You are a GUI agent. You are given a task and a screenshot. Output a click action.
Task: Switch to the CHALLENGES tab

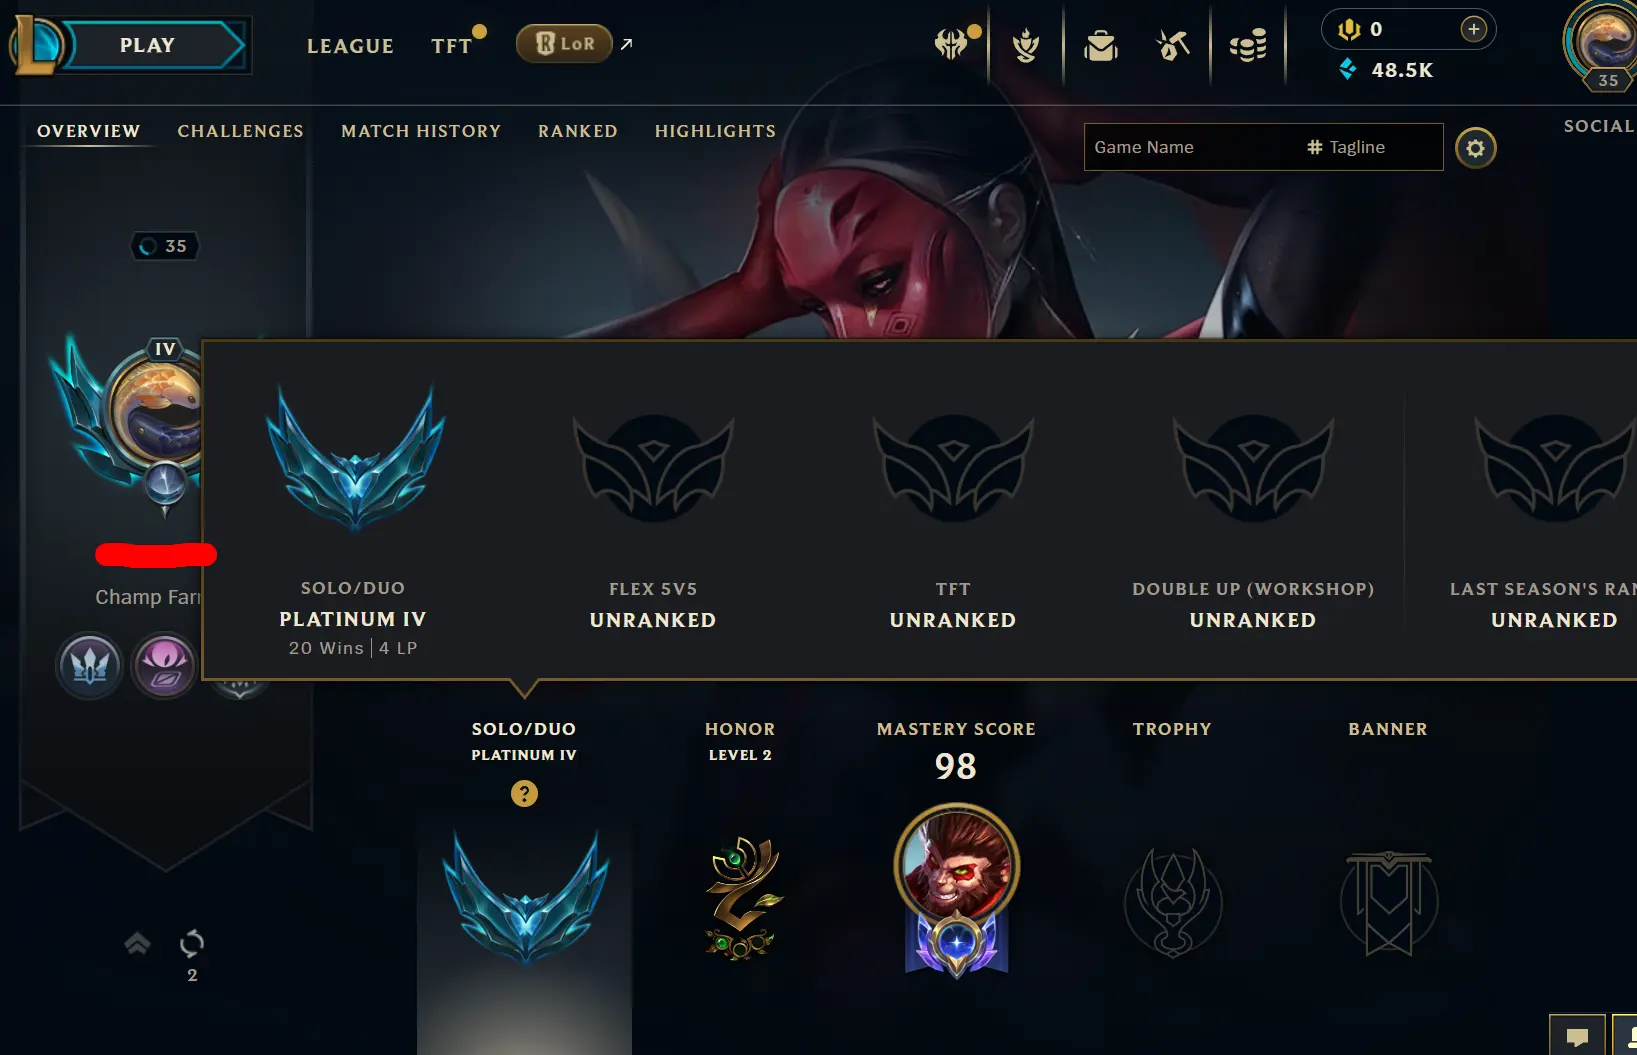pos(240,131)
